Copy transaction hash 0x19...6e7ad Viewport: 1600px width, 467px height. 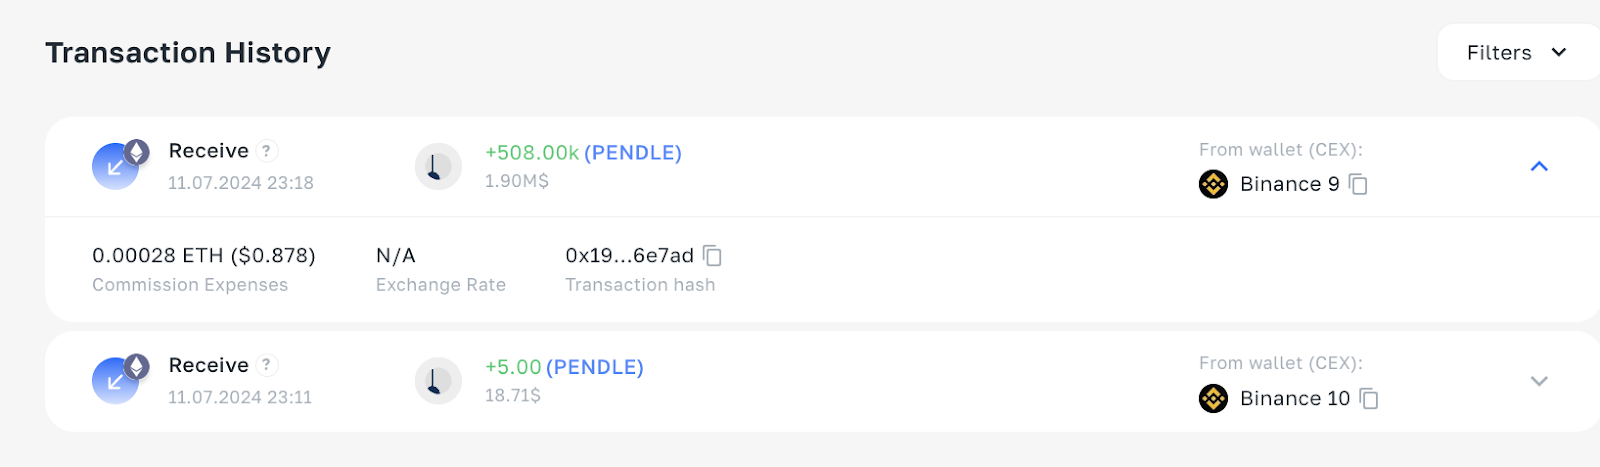(x=712, y=256)
